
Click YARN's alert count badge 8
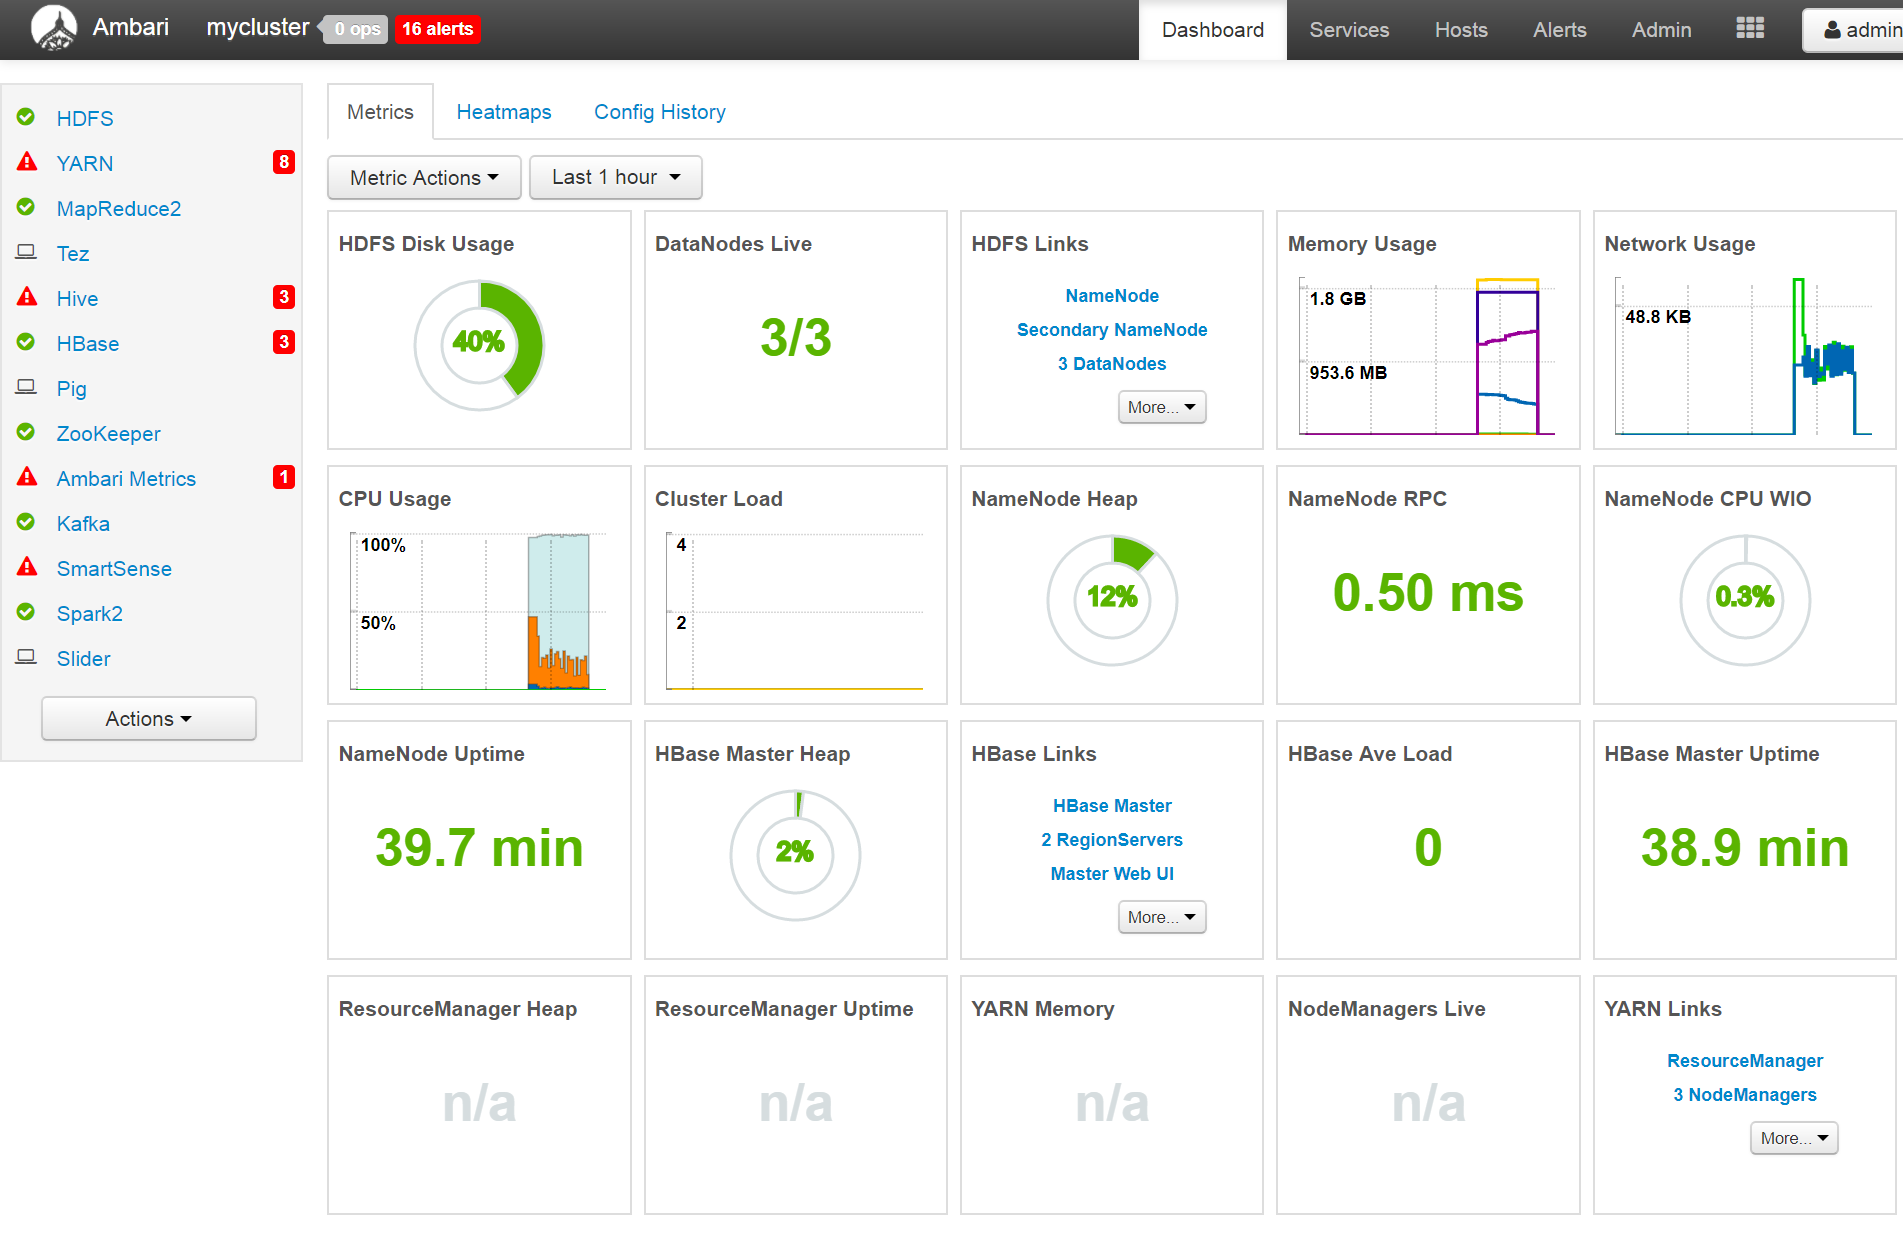284,162
